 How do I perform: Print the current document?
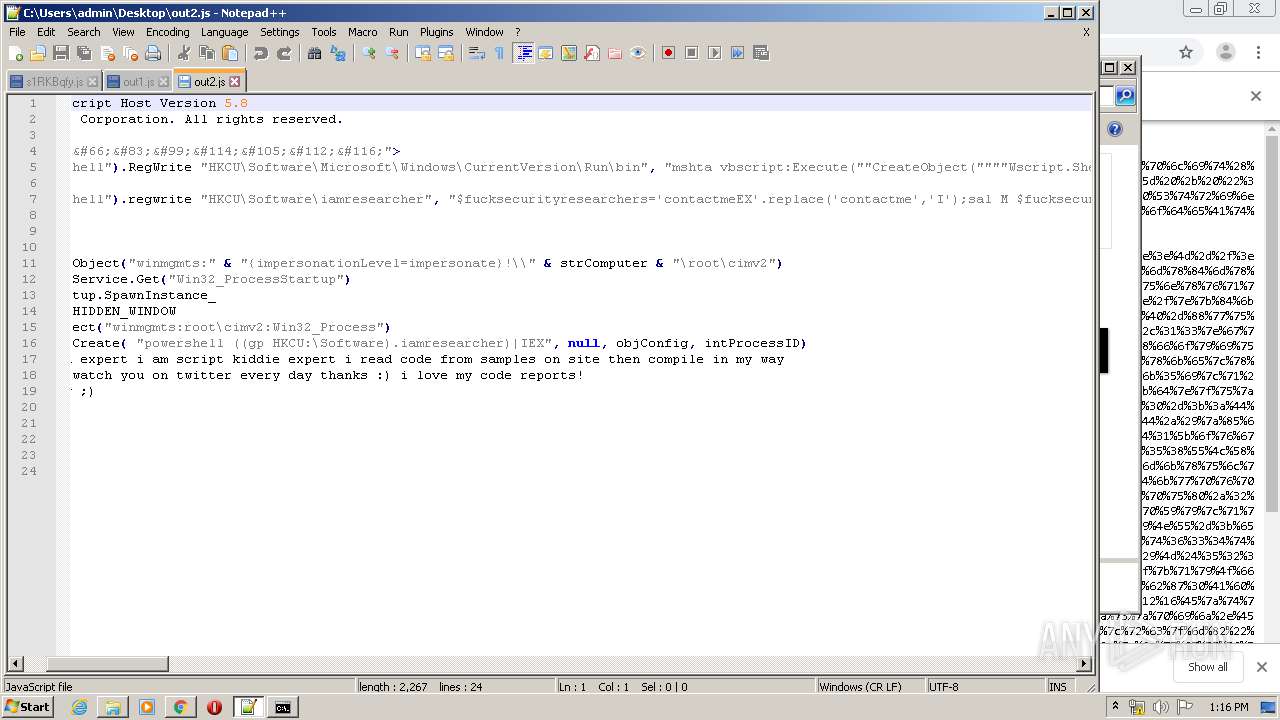click(153, 53)
